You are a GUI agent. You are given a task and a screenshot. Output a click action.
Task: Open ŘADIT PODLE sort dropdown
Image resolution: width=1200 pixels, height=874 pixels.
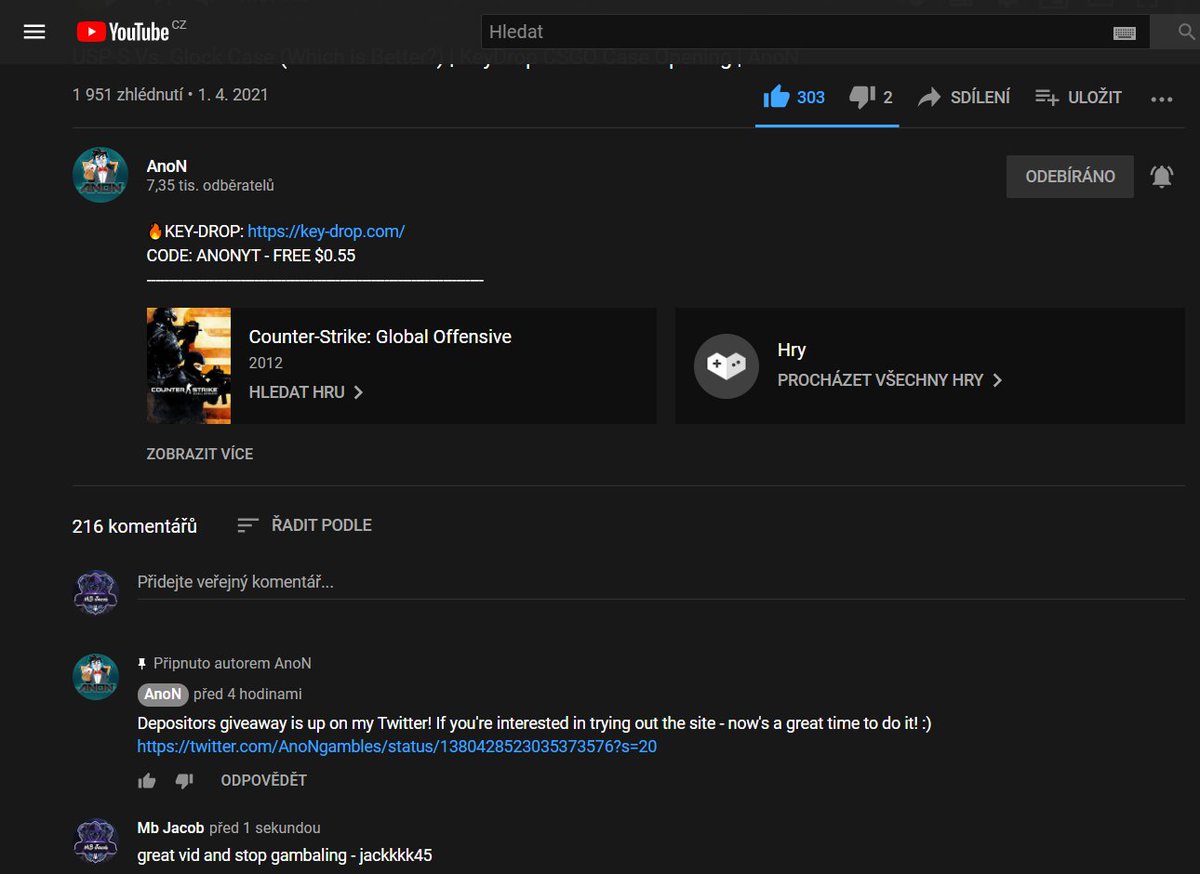pos(304,525)
